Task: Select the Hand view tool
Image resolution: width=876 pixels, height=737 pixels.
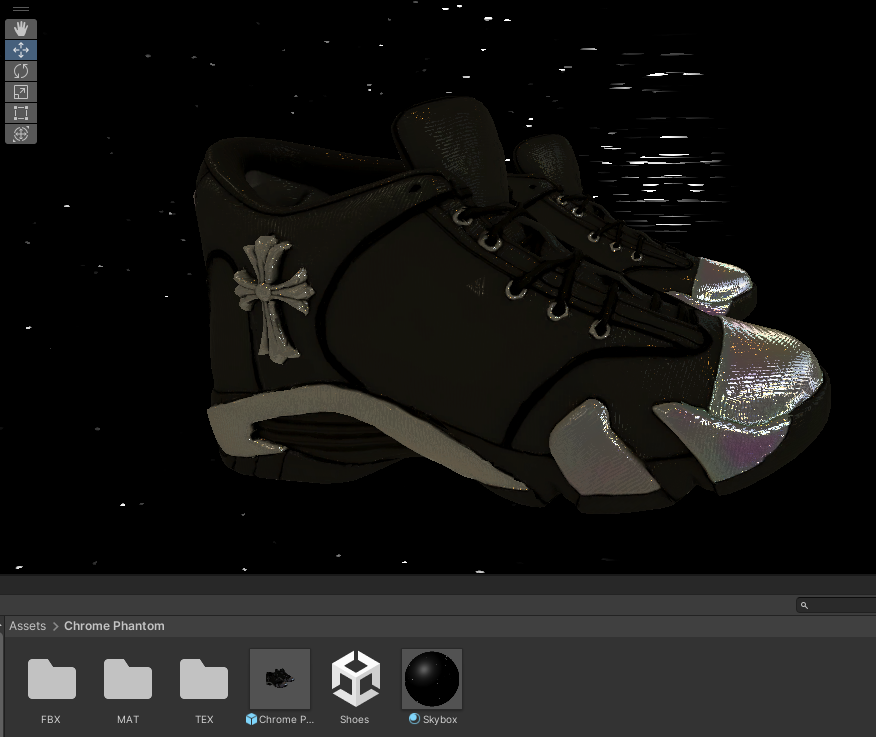Action: (21, 28)
